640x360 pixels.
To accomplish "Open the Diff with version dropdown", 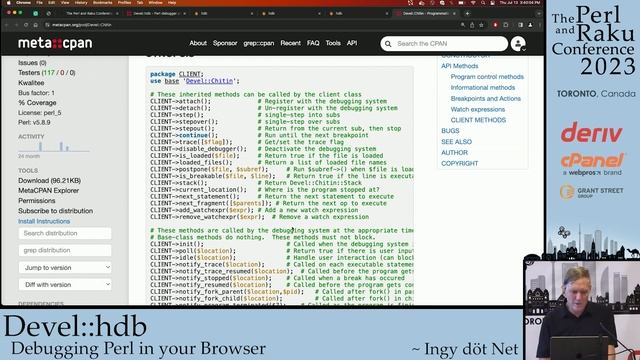I will tap(65, 284).
